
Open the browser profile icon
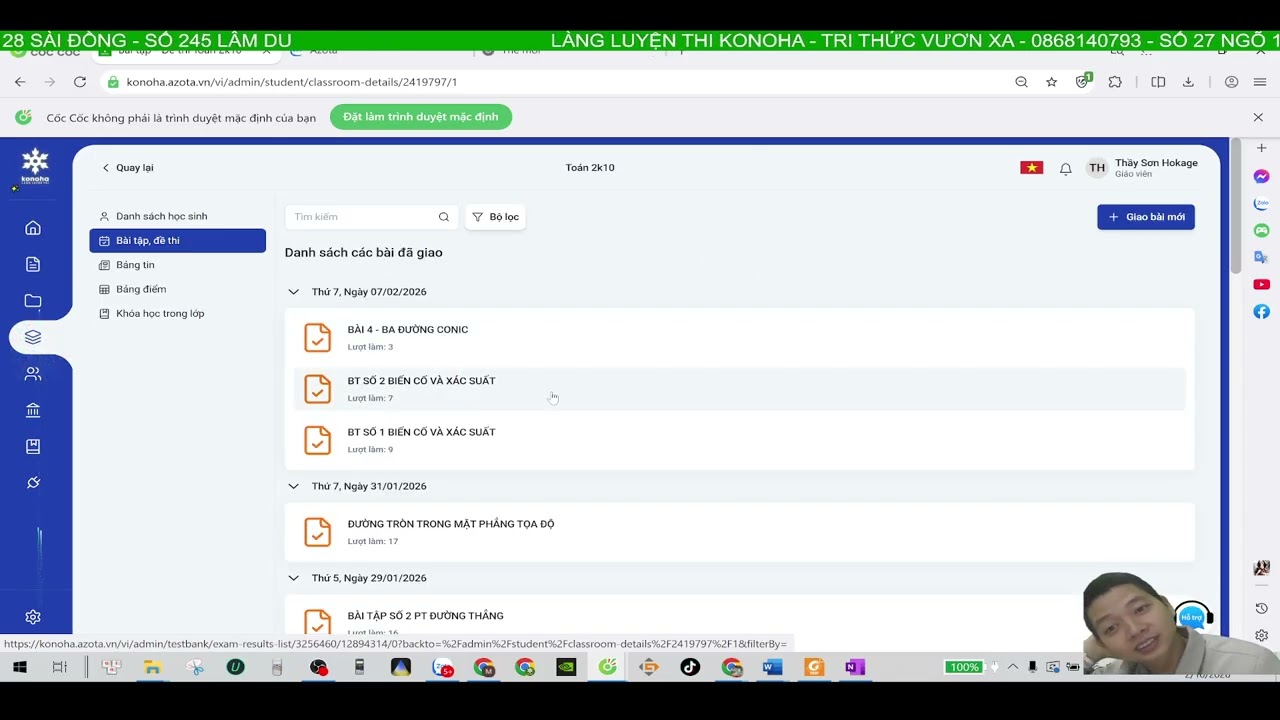tap(1231, 82)
